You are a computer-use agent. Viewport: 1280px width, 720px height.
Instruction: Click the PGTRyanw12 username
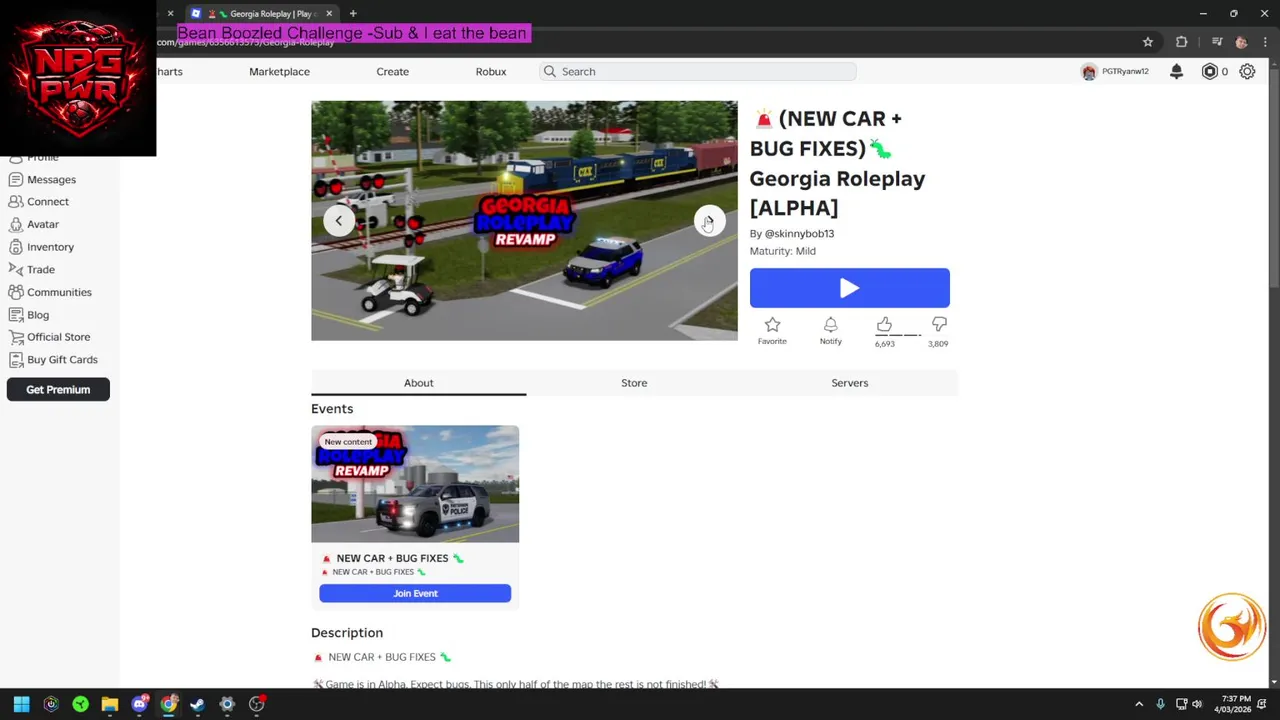[1125, 71]
